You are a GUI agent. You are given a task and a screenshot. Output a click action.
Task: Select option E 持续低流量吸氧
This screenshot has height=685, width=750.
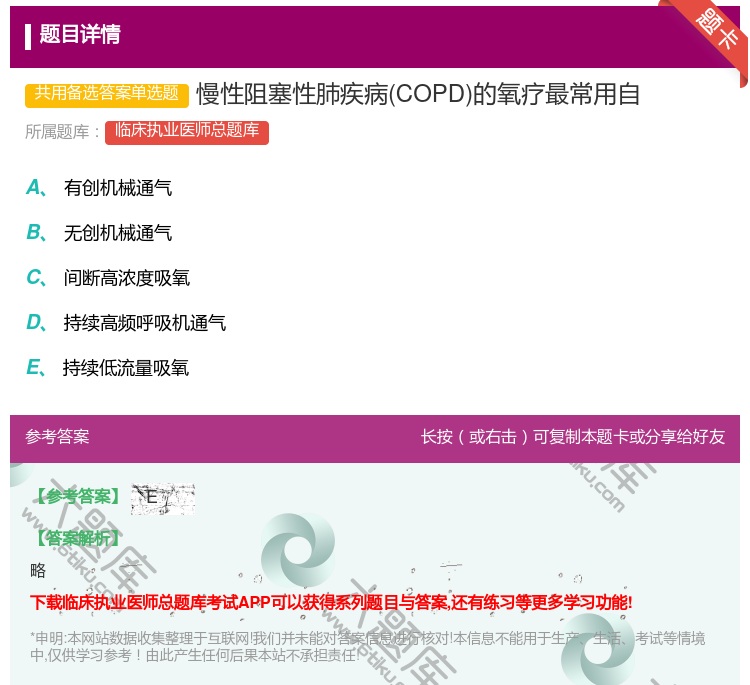click(x=108, y=368)
